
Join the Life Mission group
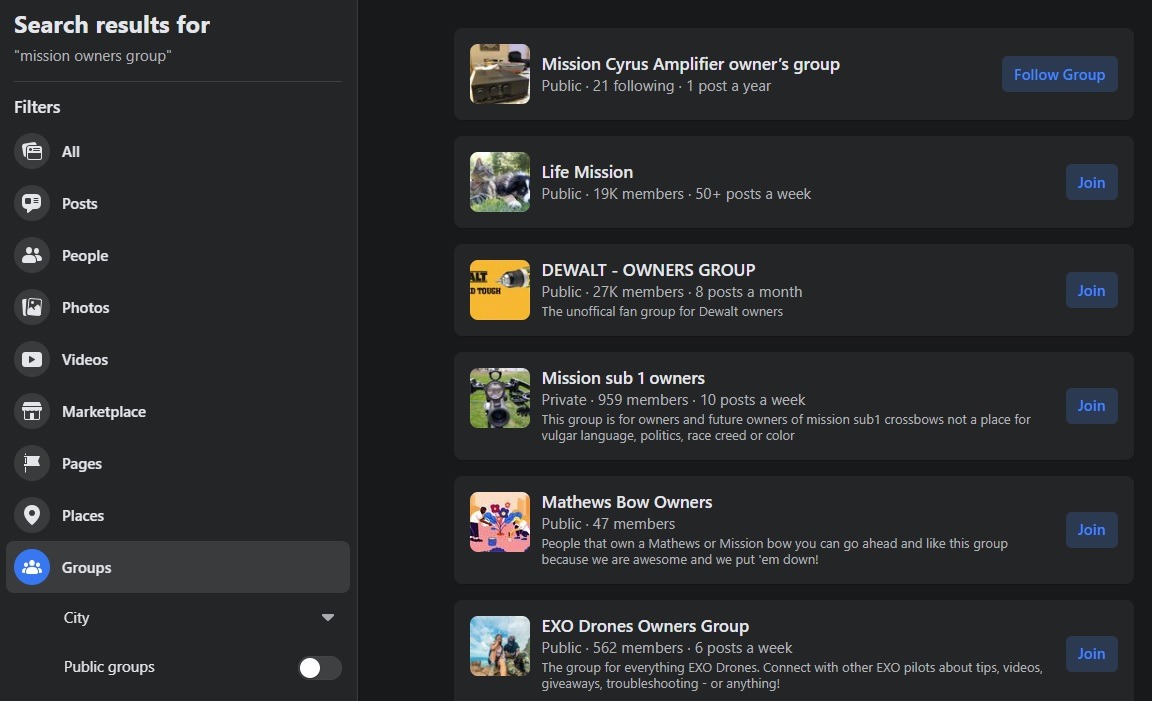[1091, 182]
